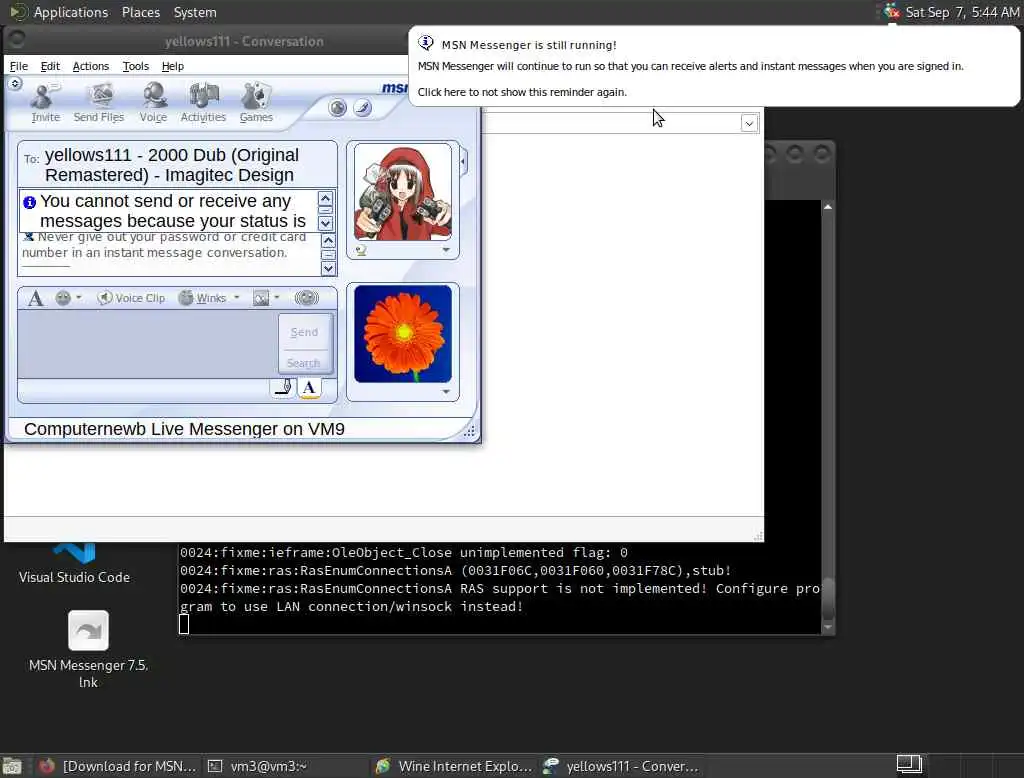Start a Voice call
Screen dimensions: 1024x778
(153, 103)
